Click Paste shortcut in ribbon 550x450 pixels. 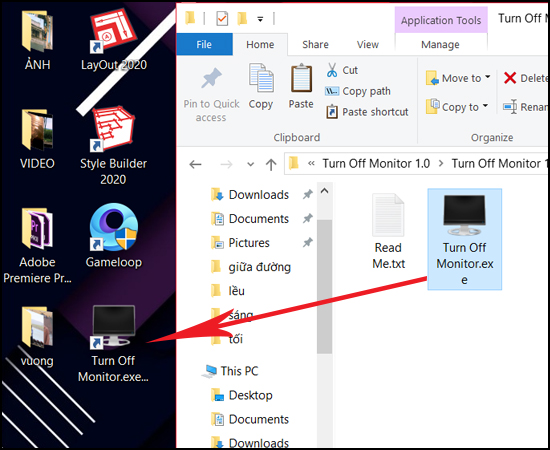coord(367,112)
